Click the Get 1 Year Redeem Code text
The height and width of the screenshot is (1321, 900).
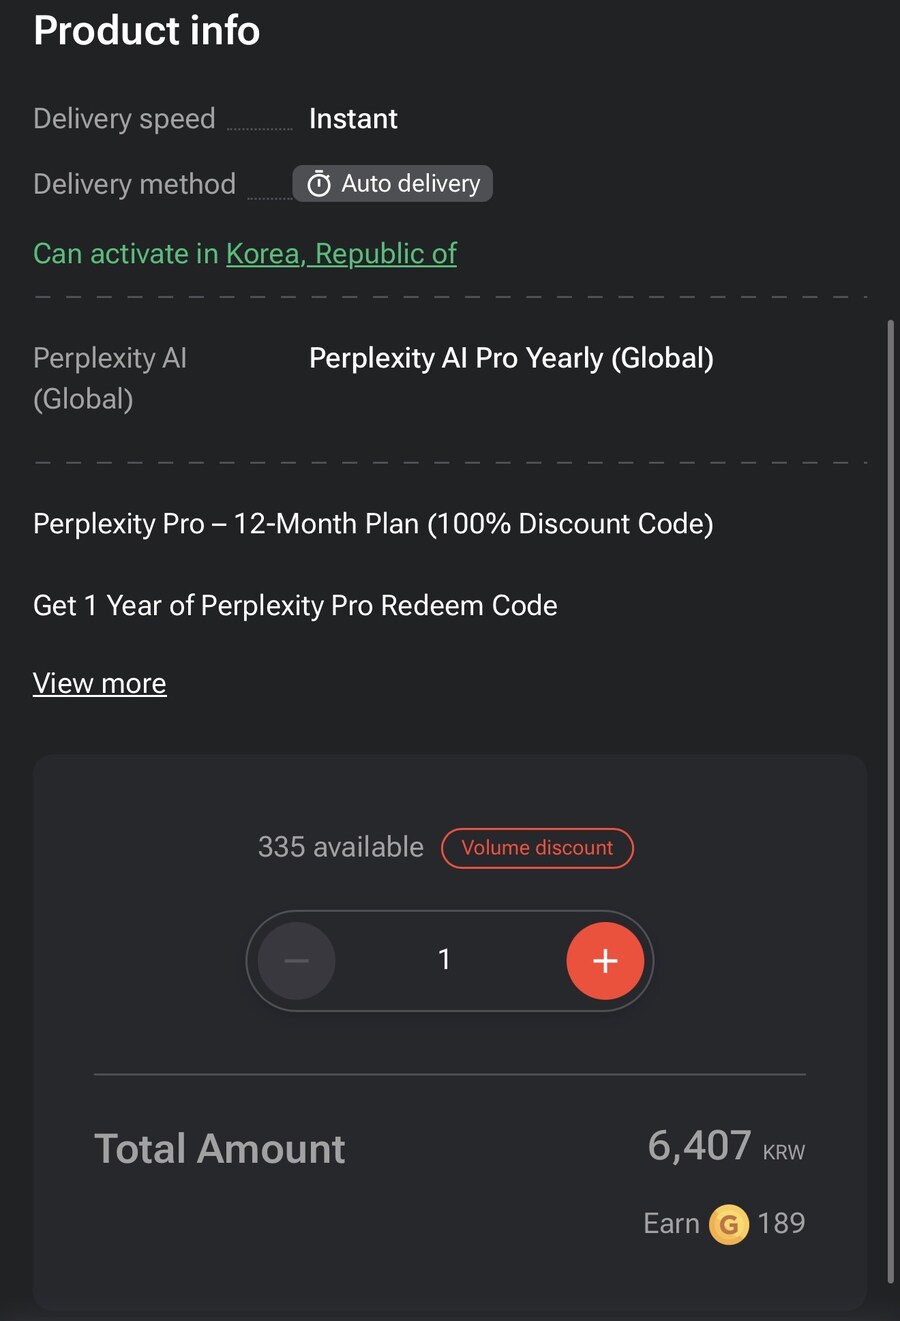click(x=295, y=606)
